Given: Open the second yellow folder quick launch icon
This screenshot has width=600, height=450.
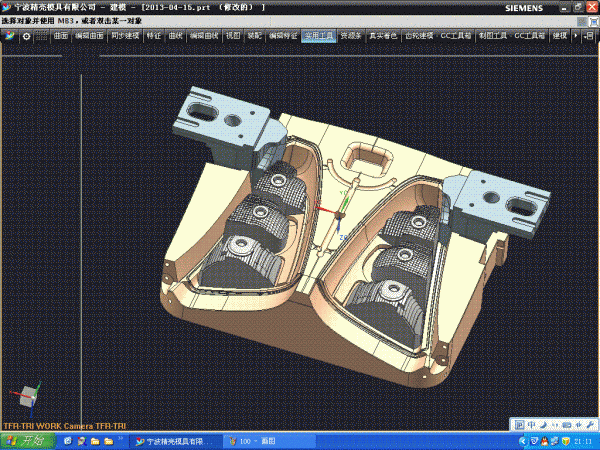Looking at the screenshot, I should point(109,442).
